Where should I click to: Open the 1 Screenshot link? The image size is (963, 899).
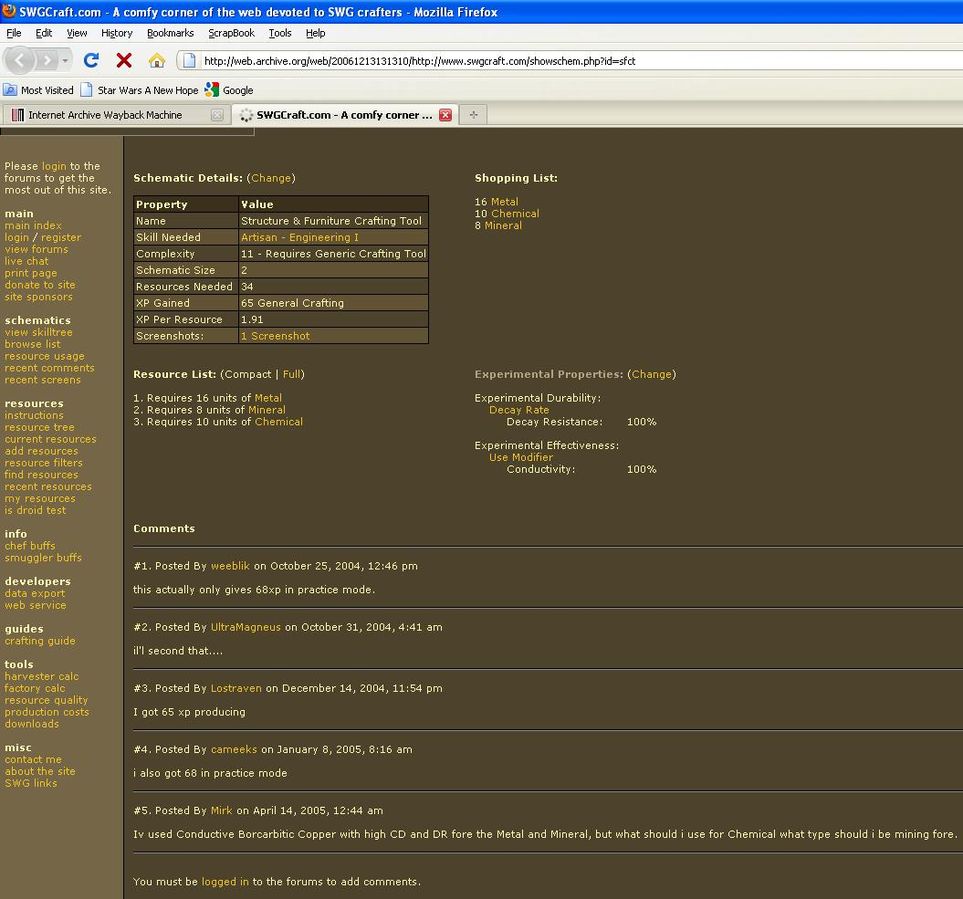(x=275, y=336)
